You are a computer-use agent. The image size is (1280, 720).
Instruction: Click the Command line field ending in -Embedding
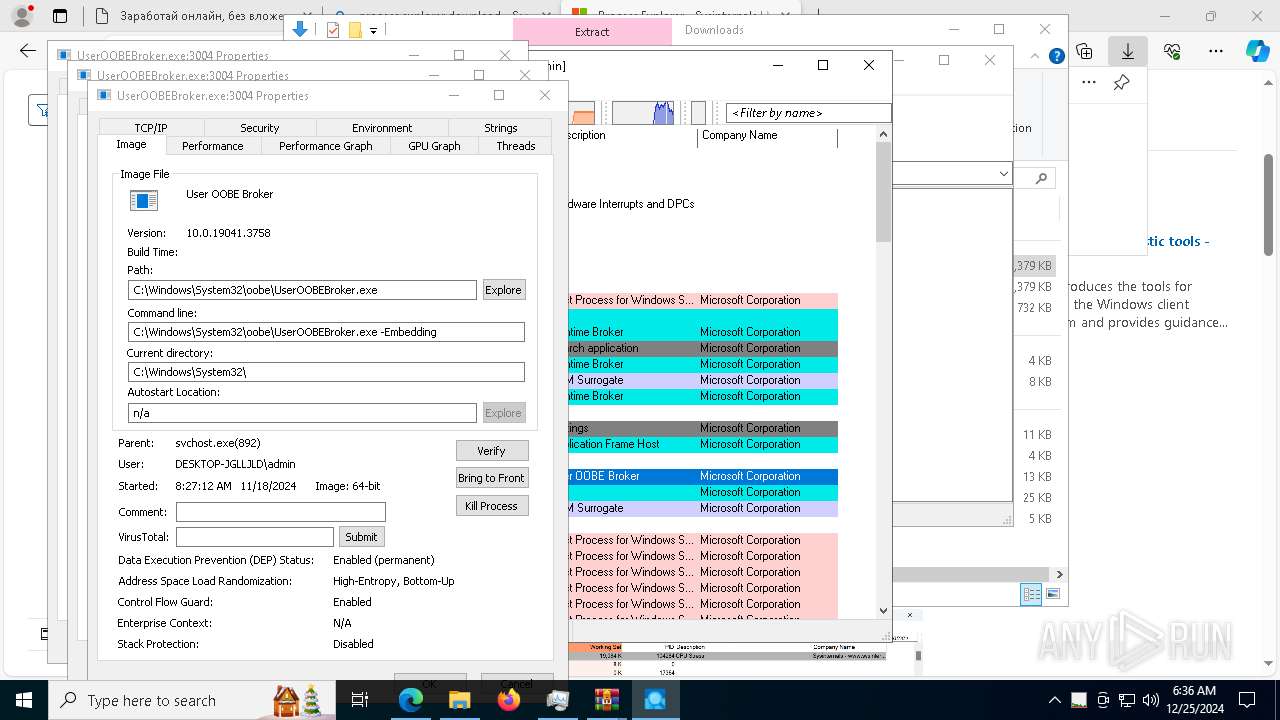point(326,332)
